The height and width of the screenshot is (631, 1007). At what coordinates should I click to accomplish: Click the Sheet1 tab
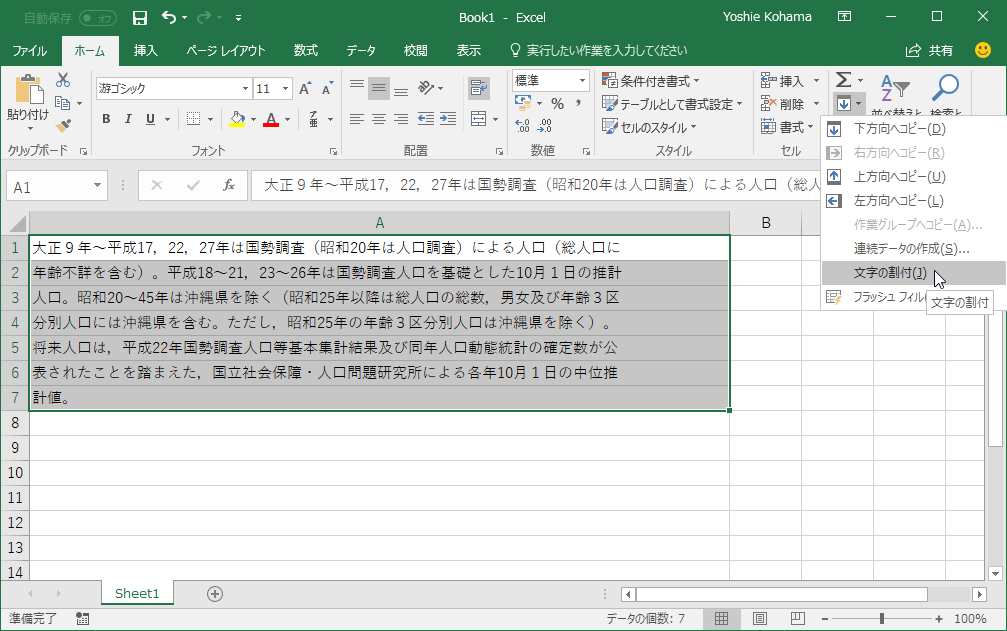tap(137, 593)
